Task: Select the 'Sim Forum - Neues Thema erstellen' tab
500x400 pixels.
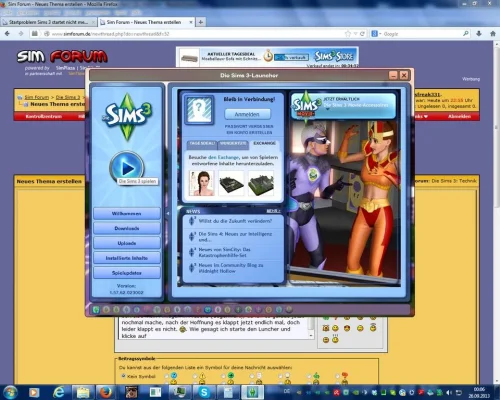Action: pyautogui.click(x=147, y=22)
